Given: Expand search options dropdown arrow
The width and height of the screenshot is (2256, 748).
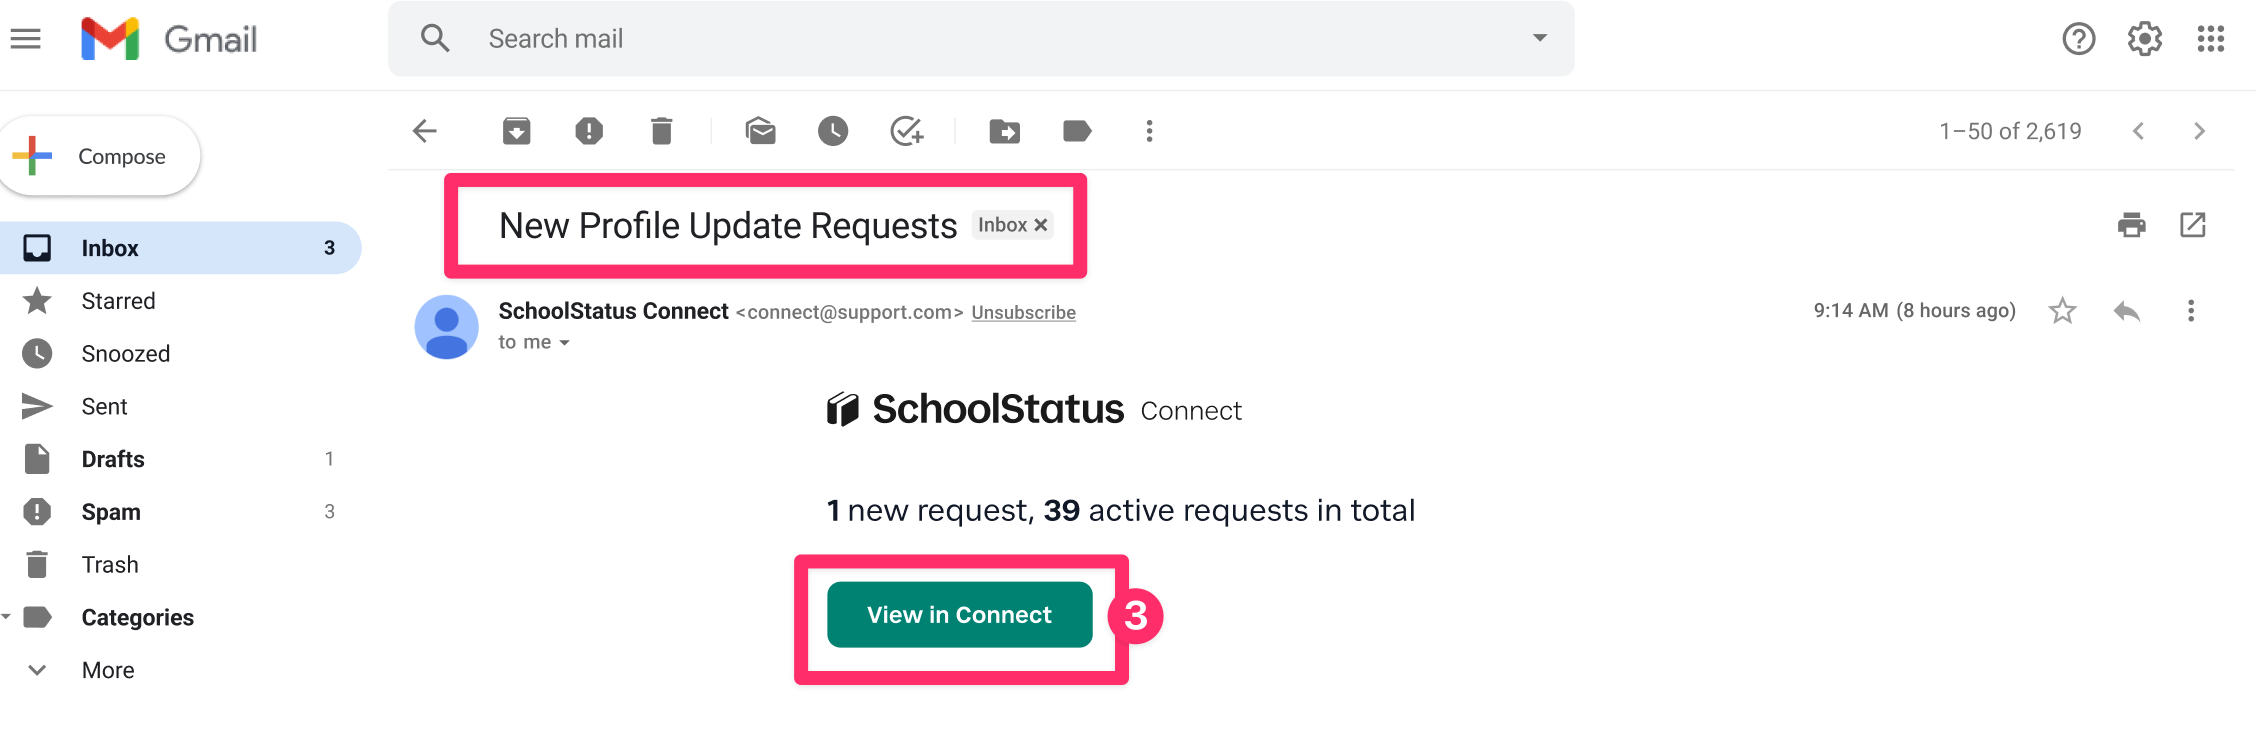Looking at the screenshot, I should pyautogui.click(x=1539, y=38).
